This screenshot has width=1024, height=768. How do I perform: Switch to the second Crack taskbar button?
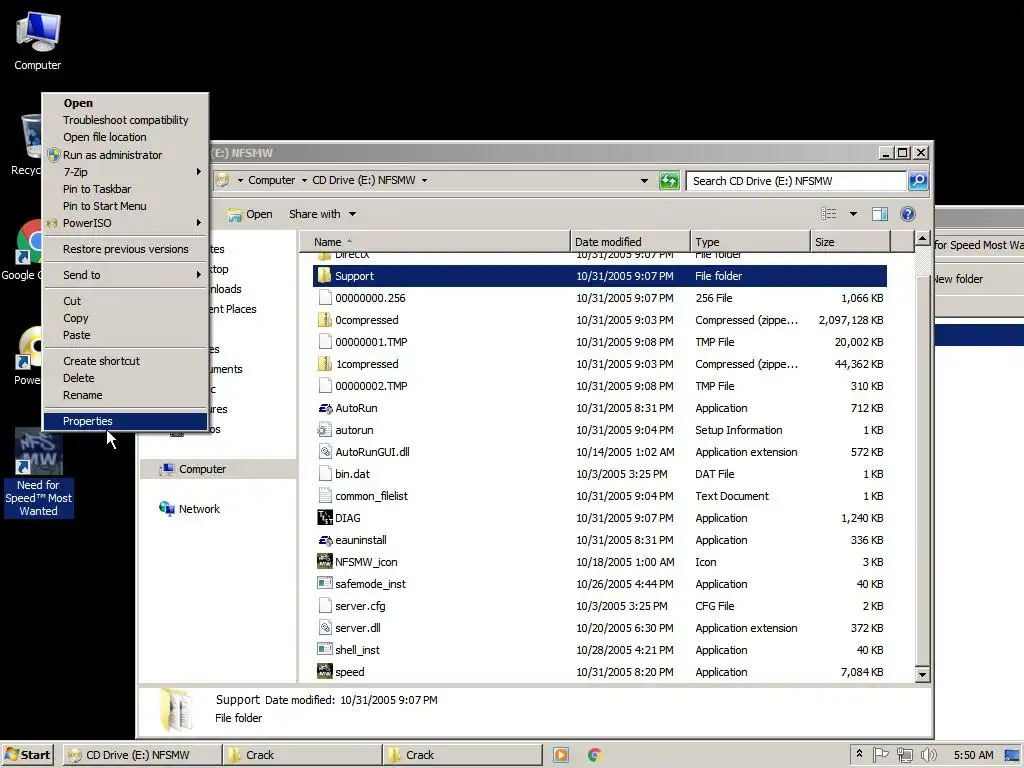pyautogui.click(x=462, y=755)
